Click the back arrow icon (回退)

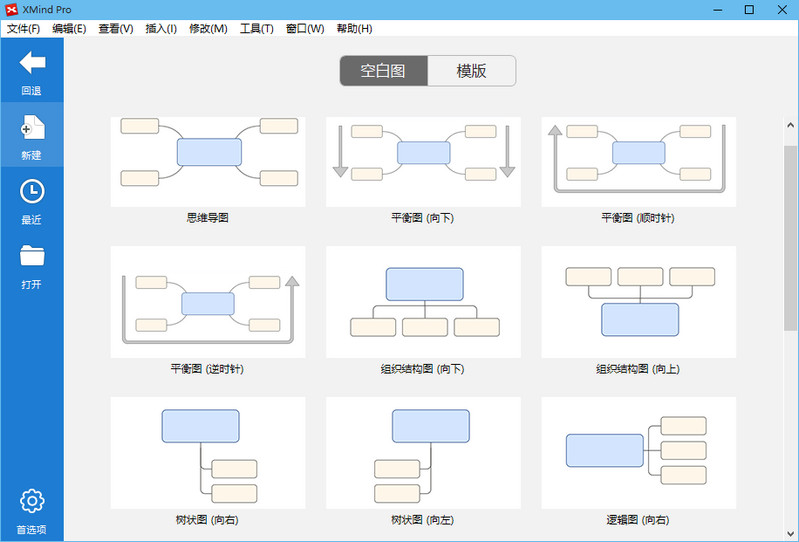(32, 63)
